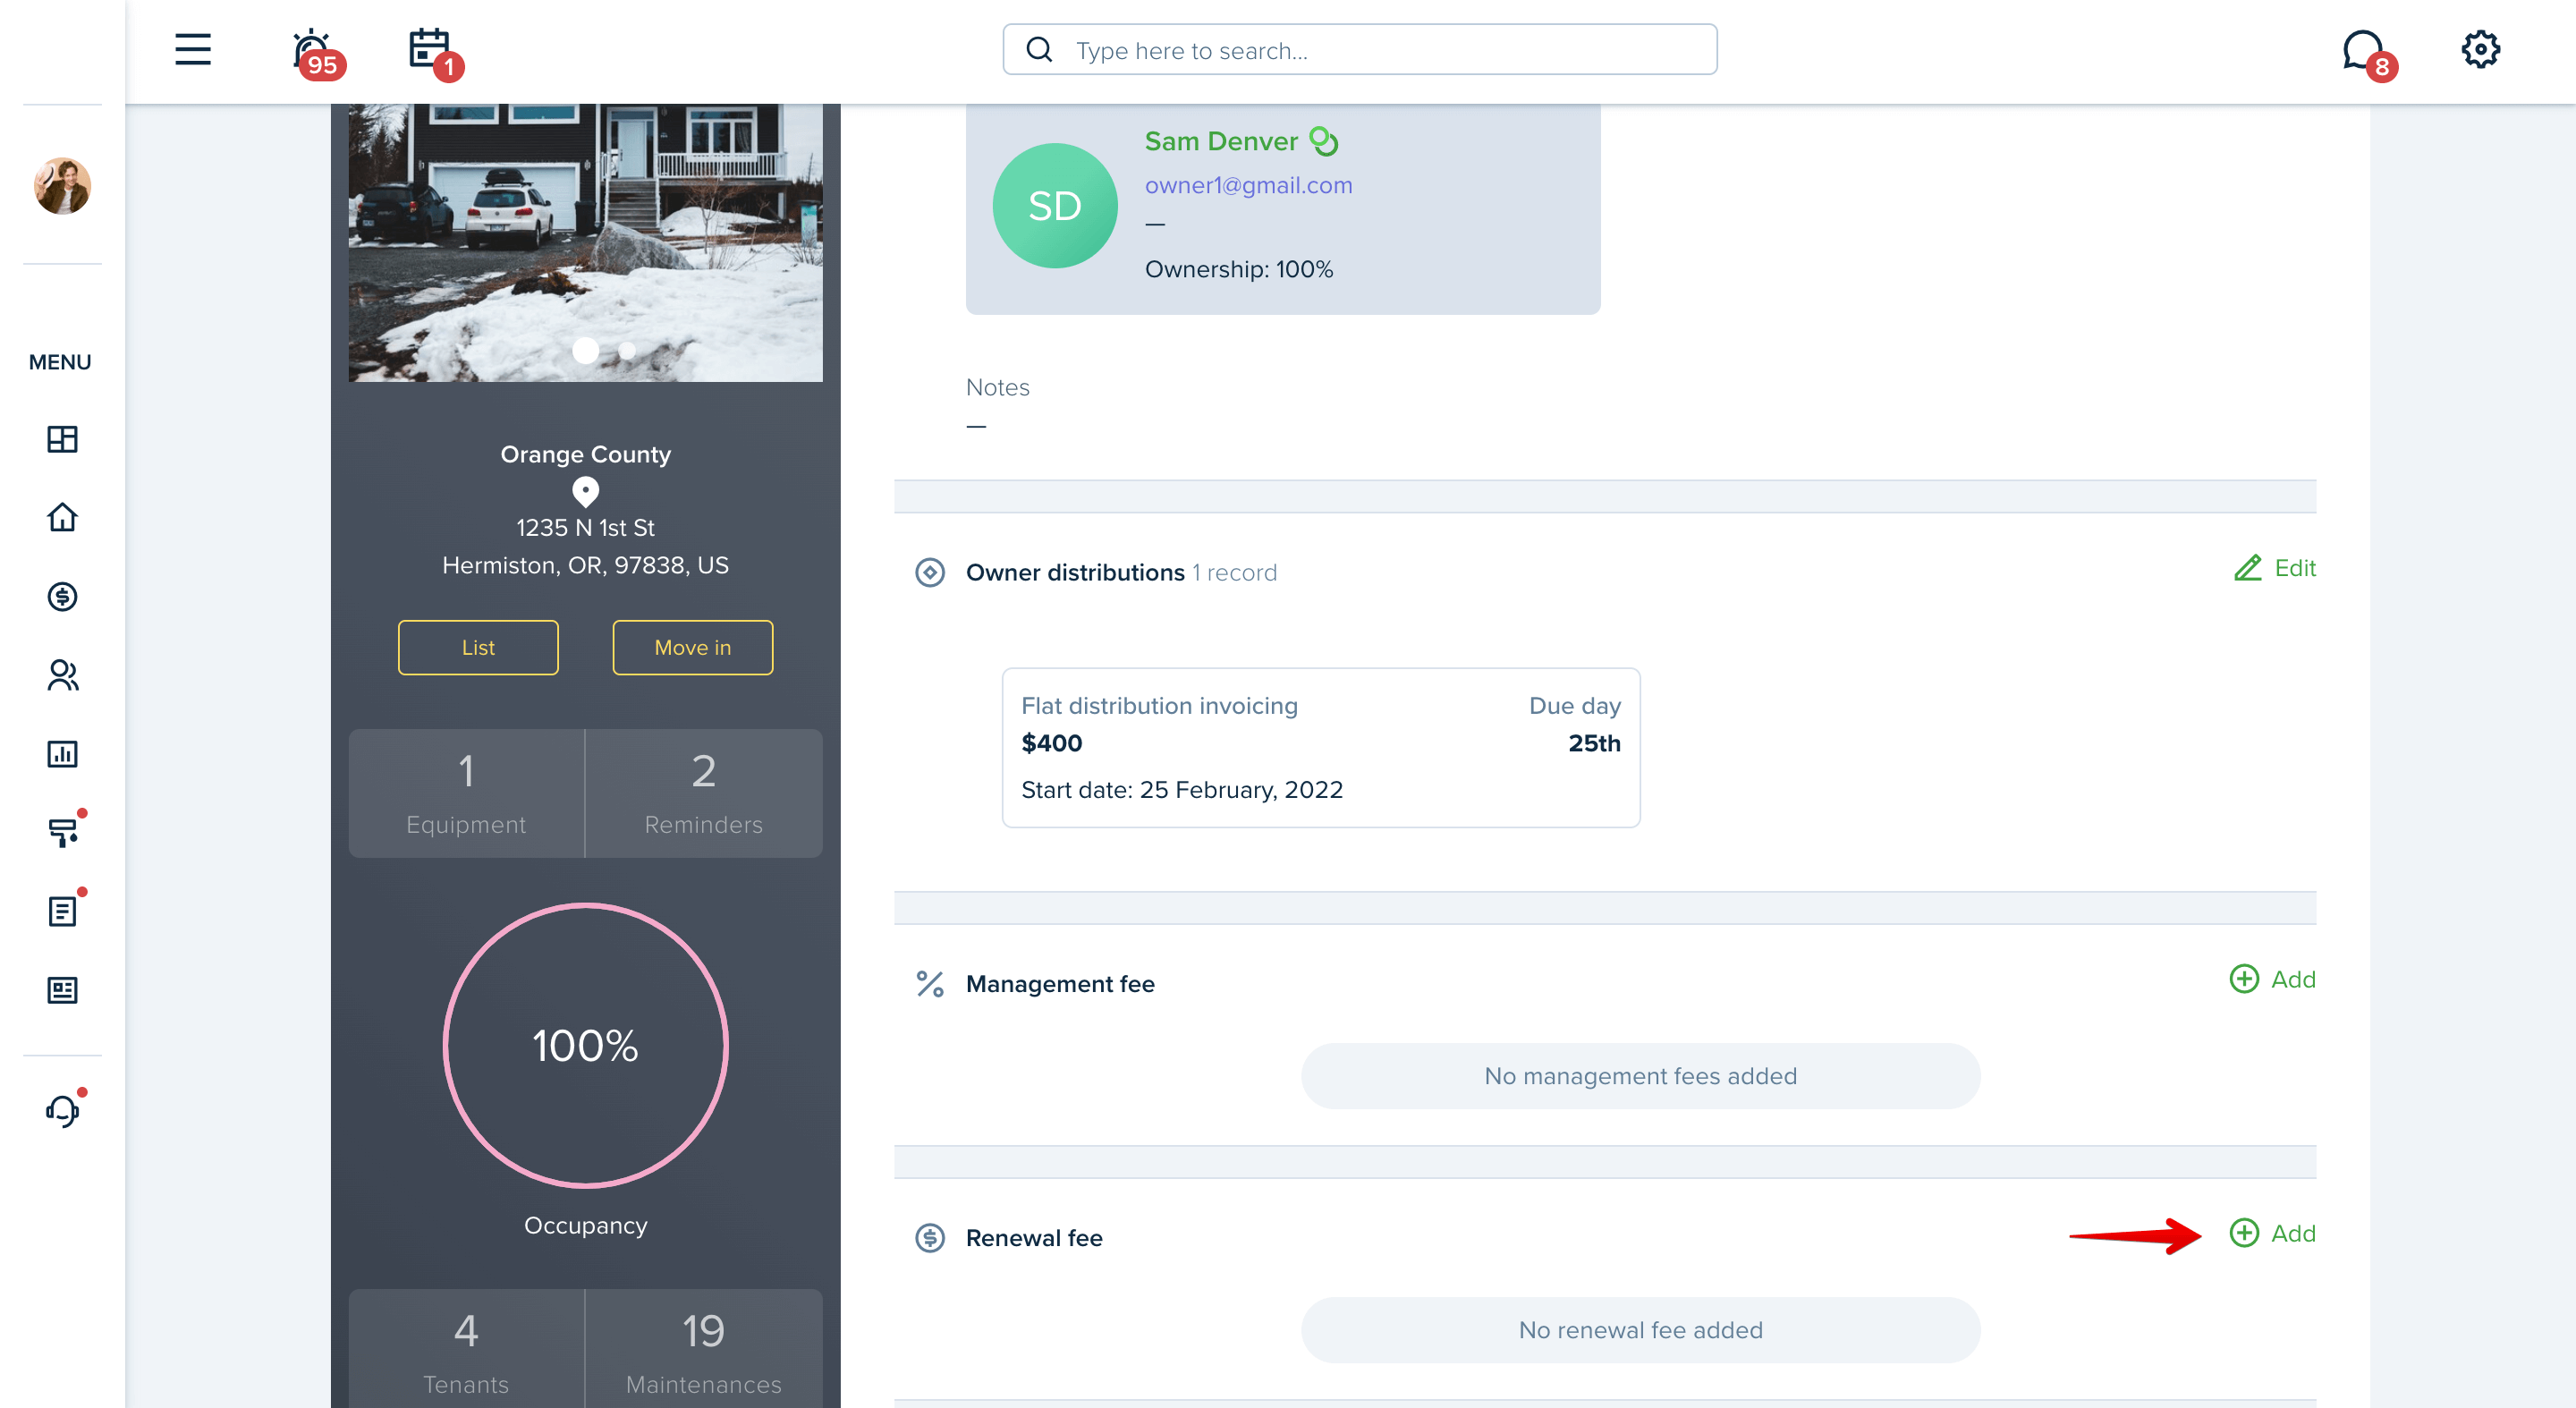
Task: Add a Renewal fee
Action: pos(2272,1233)
